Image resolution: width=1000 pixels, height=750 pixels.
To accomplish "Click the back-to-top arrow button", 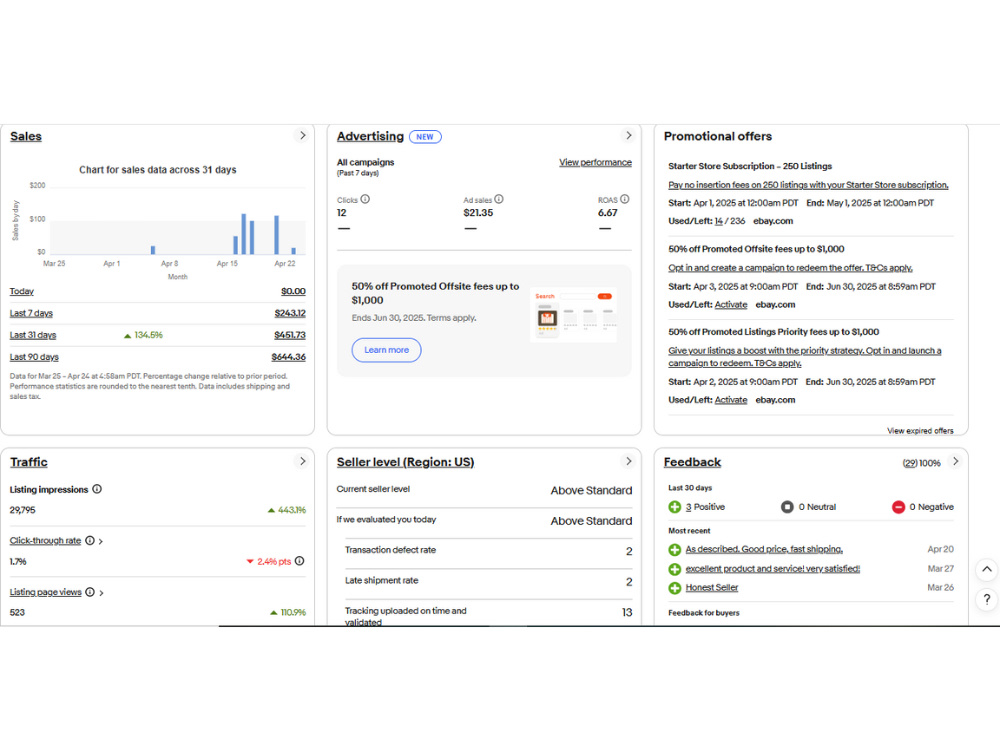I will pyautogui.click(x=987, y=569).
